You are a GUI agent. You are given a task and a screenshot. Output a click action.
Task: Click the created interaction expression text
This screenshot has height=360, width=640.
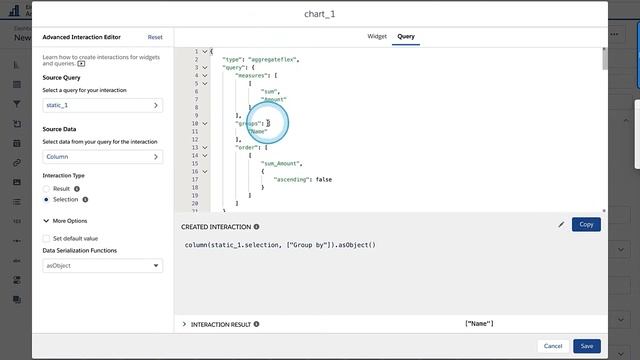[x=280, y=245]
